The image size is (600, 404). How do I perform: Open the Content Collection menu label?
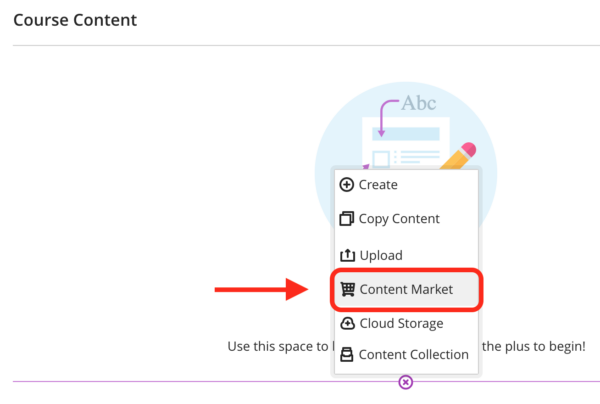pos(414,355)
